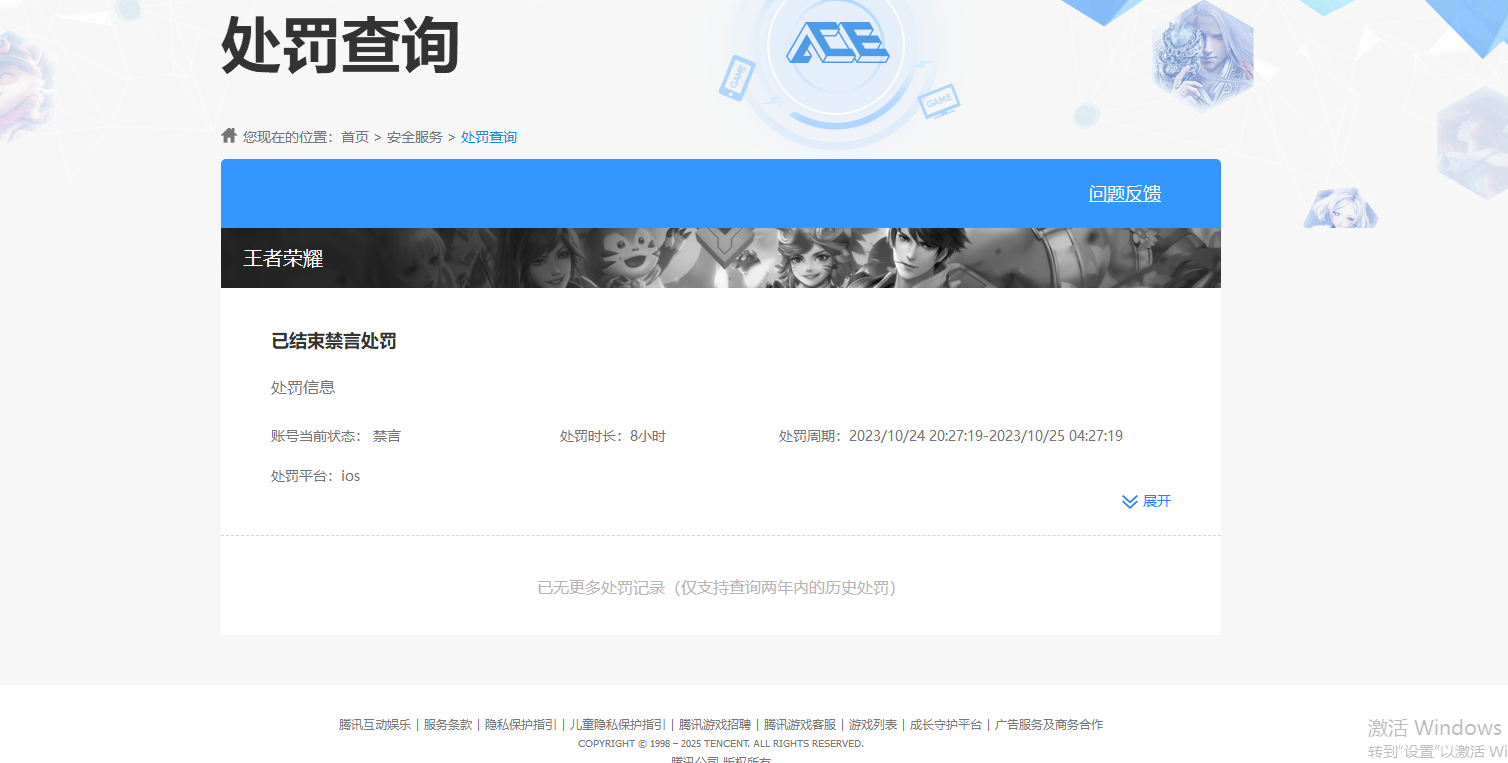Click the 已无更多处罚记录 notice text
The image size is (1508, 763).
(x=720, y=588)
